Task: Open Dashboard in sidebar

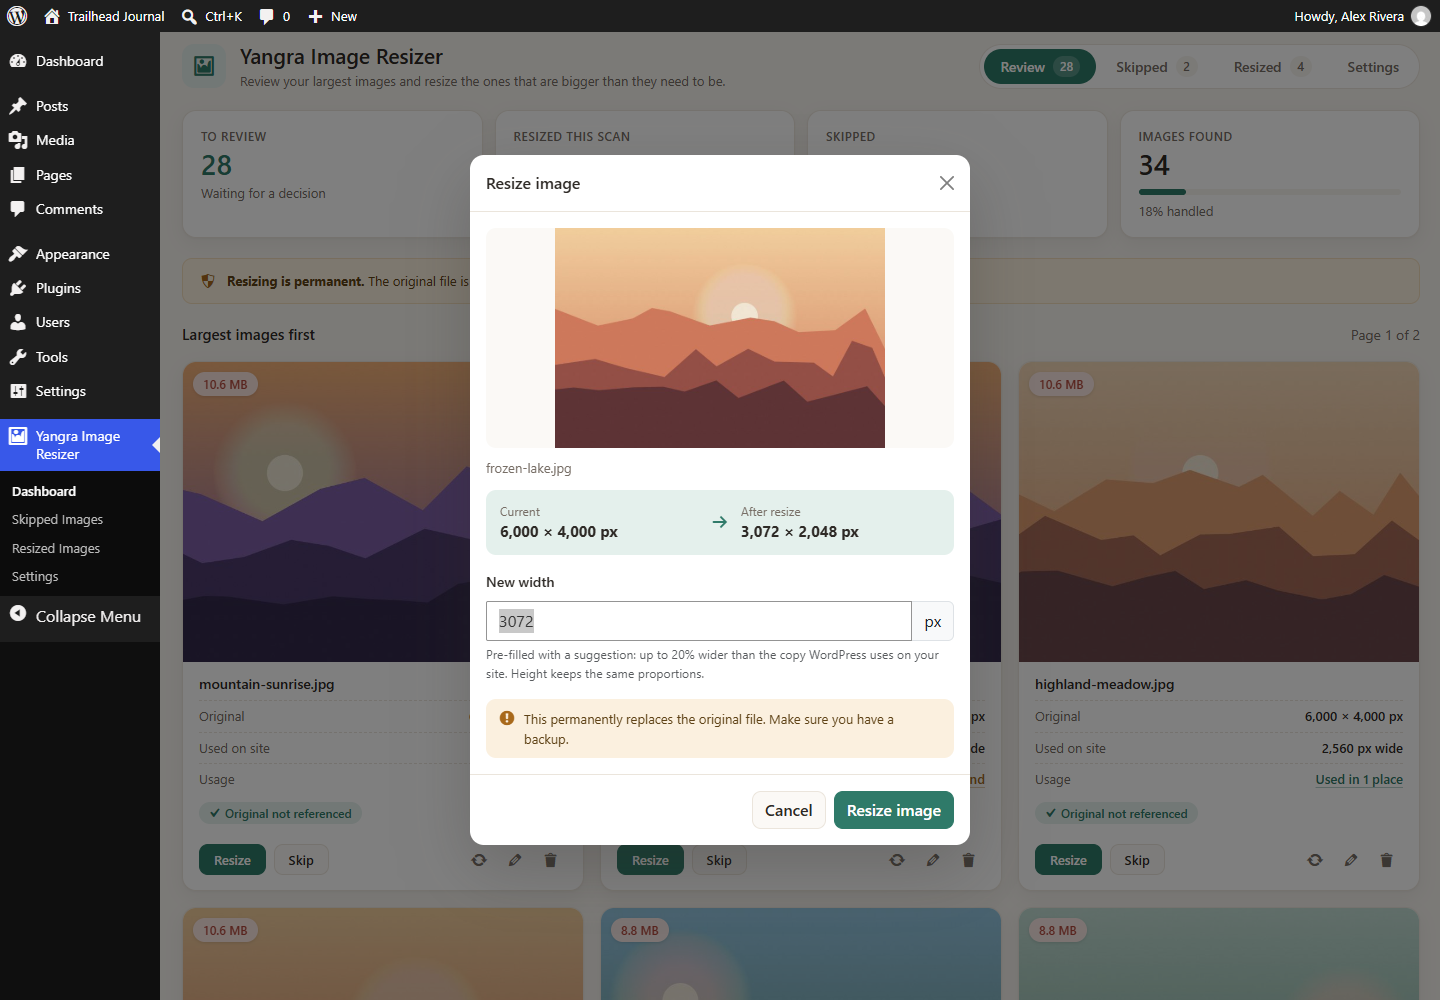Action: pyautogui.click(x=80, y=61)
